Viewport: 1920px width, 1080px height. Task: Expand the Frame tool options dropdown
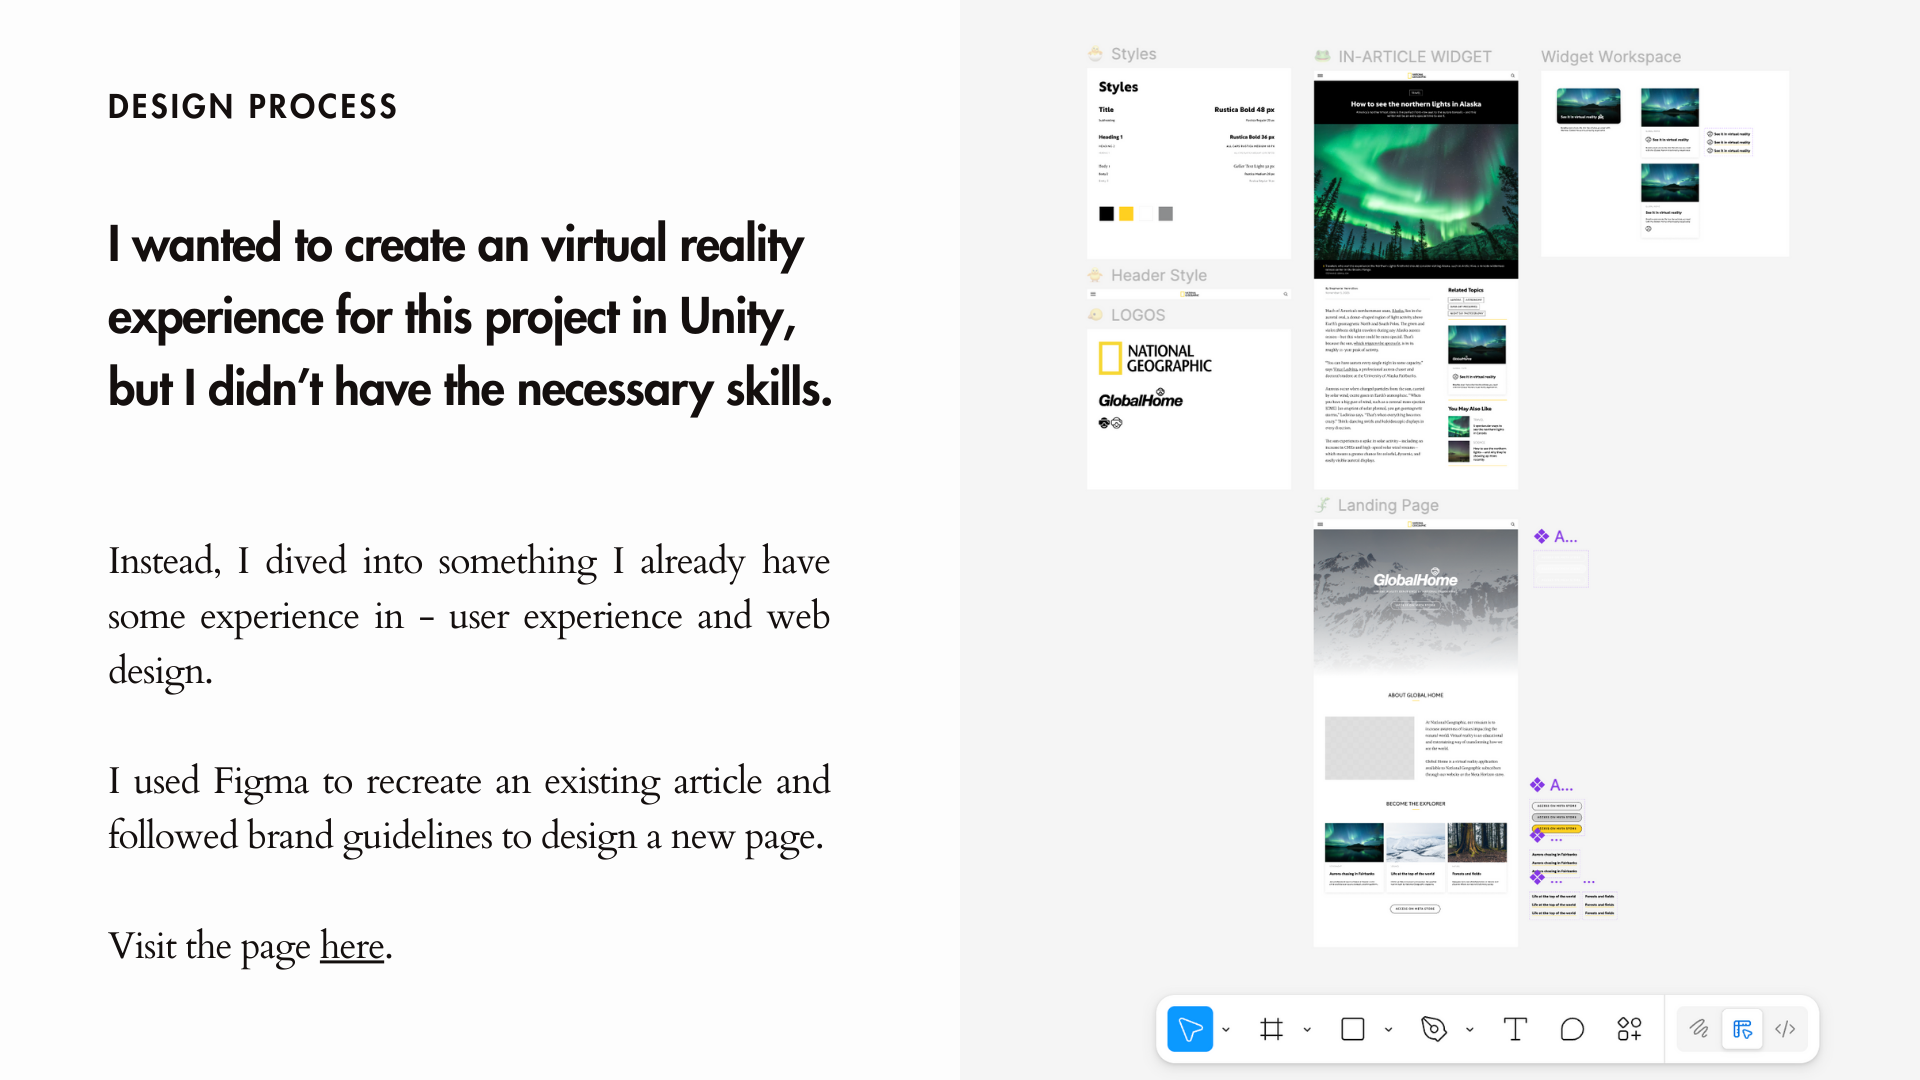click(1307, 1030)
